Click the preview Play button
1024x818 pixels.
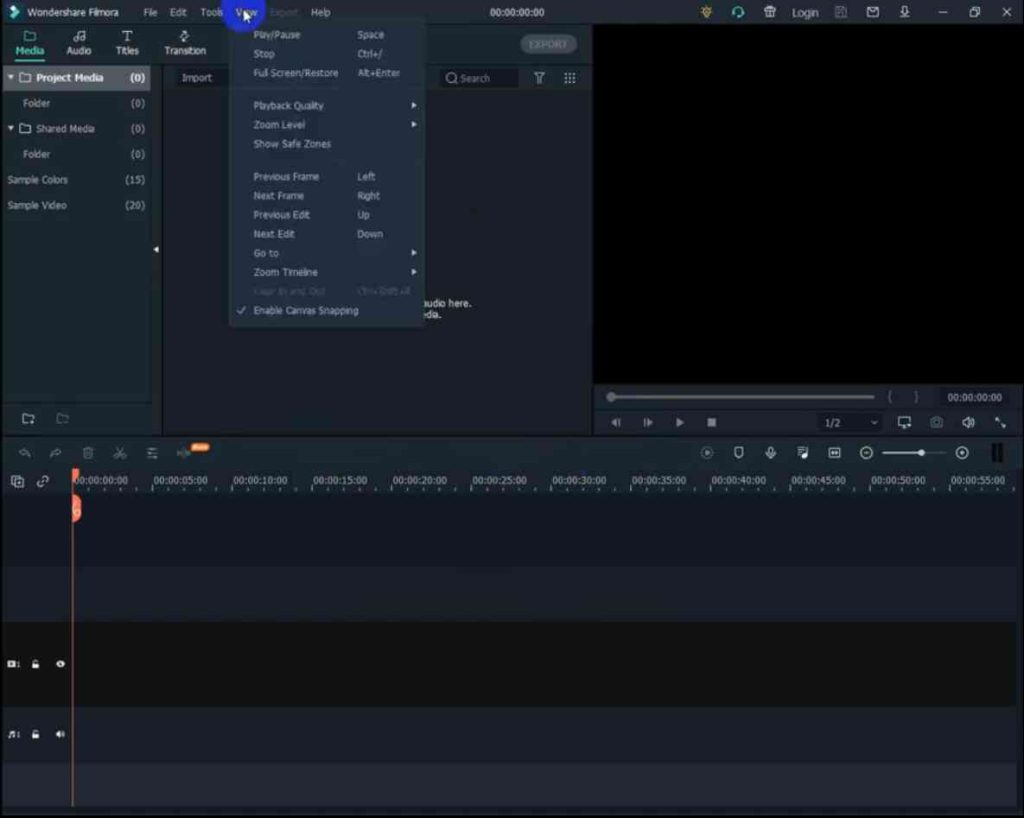point(680,423)
